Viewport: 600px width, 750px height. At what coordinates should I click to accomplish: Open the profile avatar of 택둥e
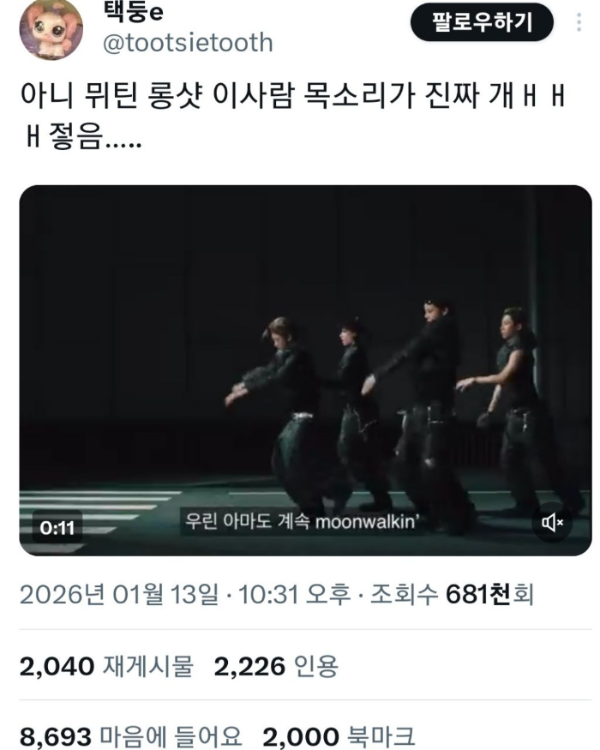pos(51,29)
